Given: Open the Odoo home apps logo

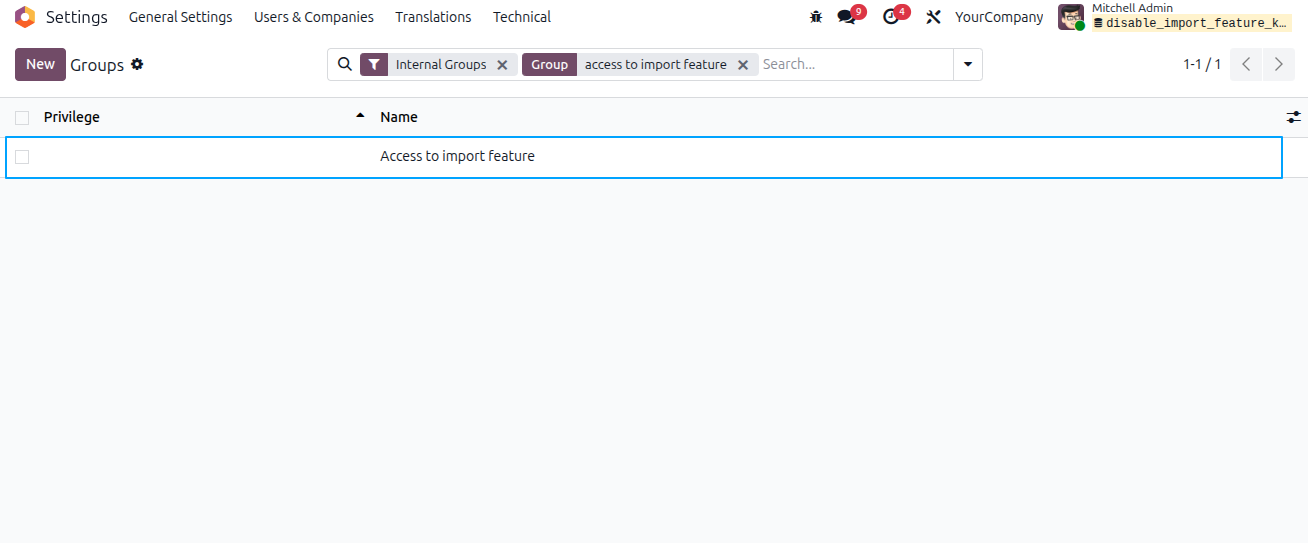Looking at the screenshot, I should 25,17.
